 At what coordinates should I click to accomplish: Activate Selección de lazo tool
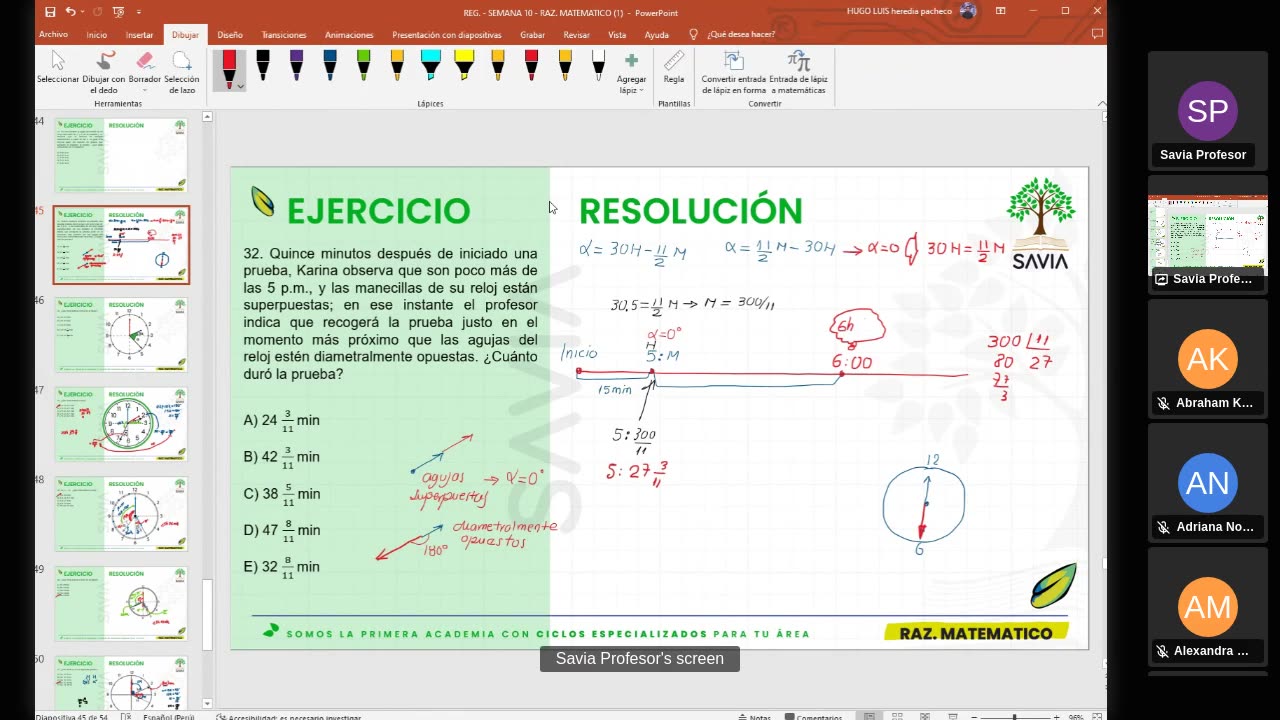point(182,71)
